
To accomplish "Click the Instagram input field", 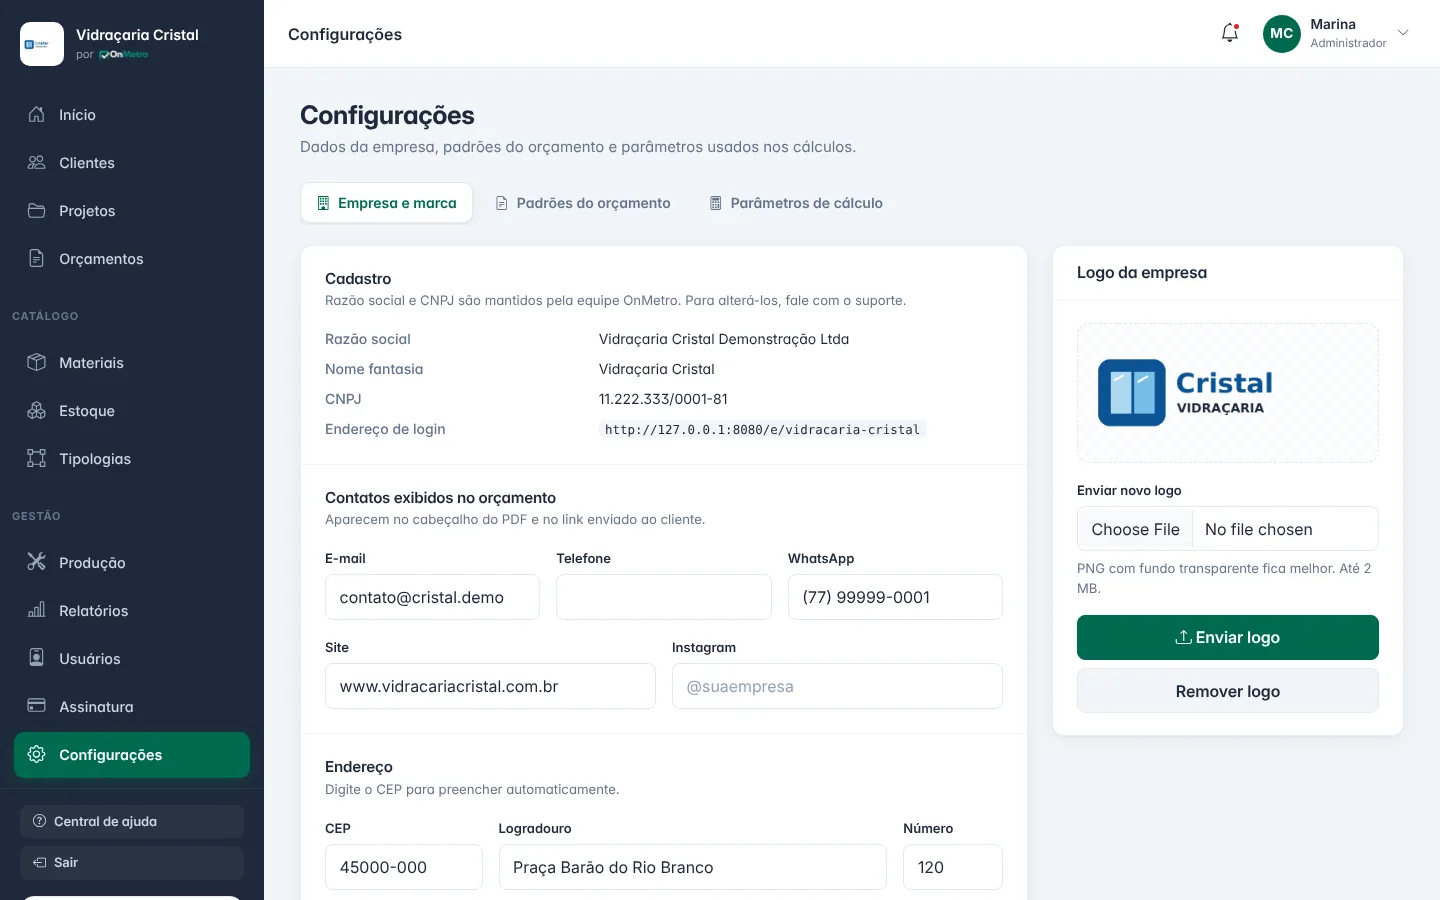I will click(x=837, y=686).
